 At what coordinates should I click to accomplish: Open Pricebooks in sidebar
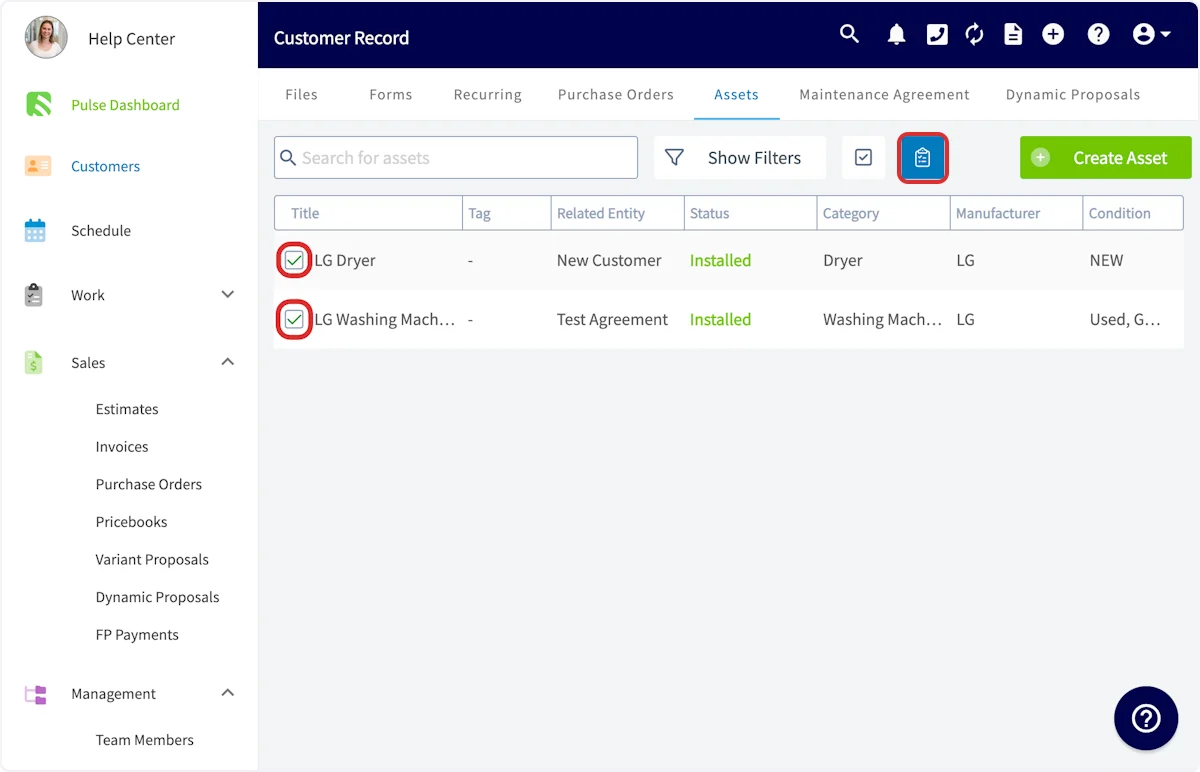131,522
